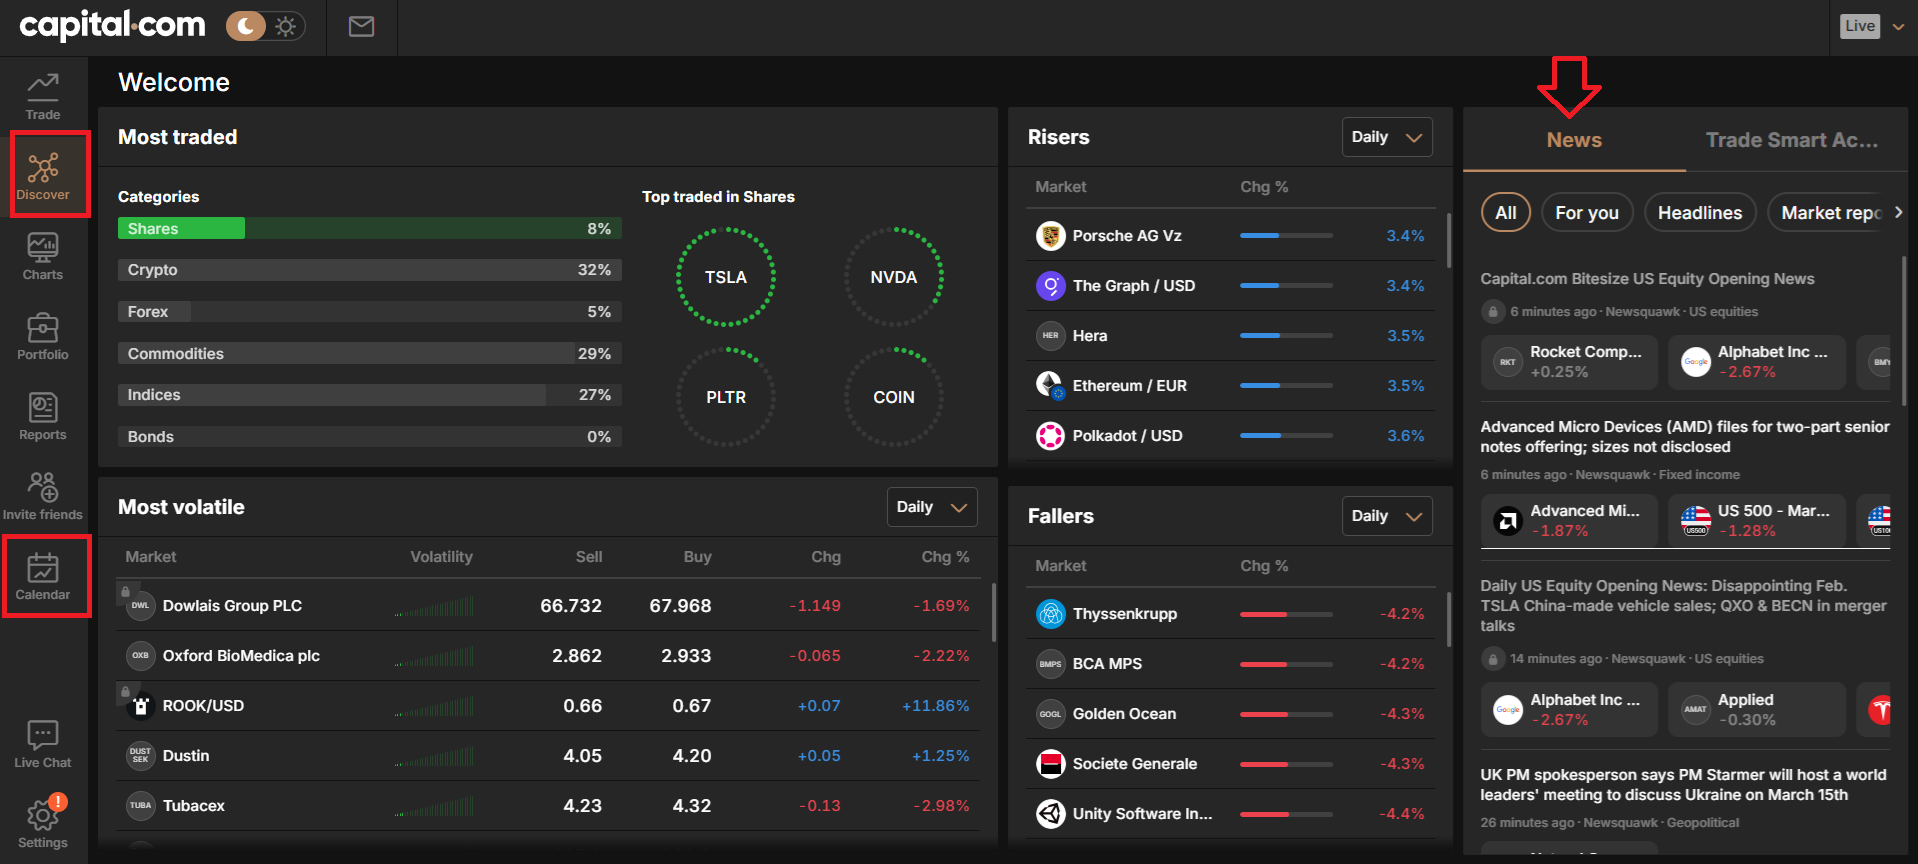Click the TSLA circular ticker icon

[726, 277]
